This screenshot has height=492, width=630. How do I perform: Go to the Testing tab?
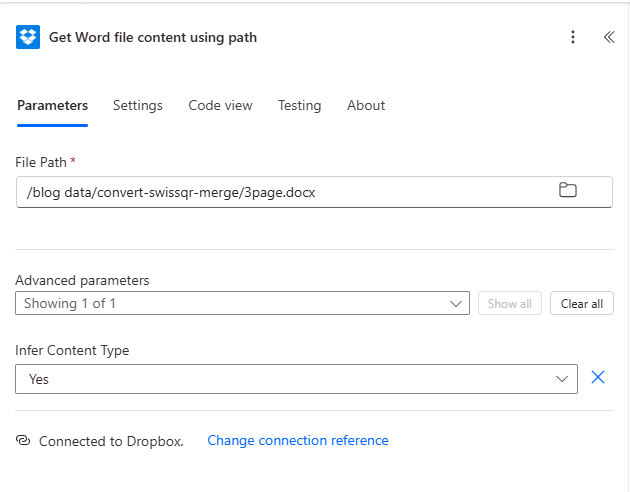[299, 105]
